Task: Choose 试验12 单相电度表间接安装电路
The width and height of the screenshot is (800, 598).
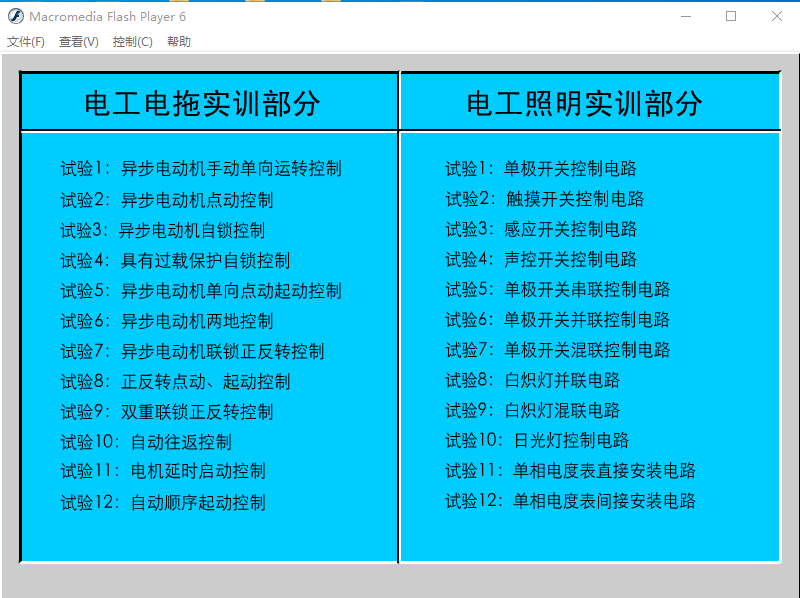Action: [570, 501]
